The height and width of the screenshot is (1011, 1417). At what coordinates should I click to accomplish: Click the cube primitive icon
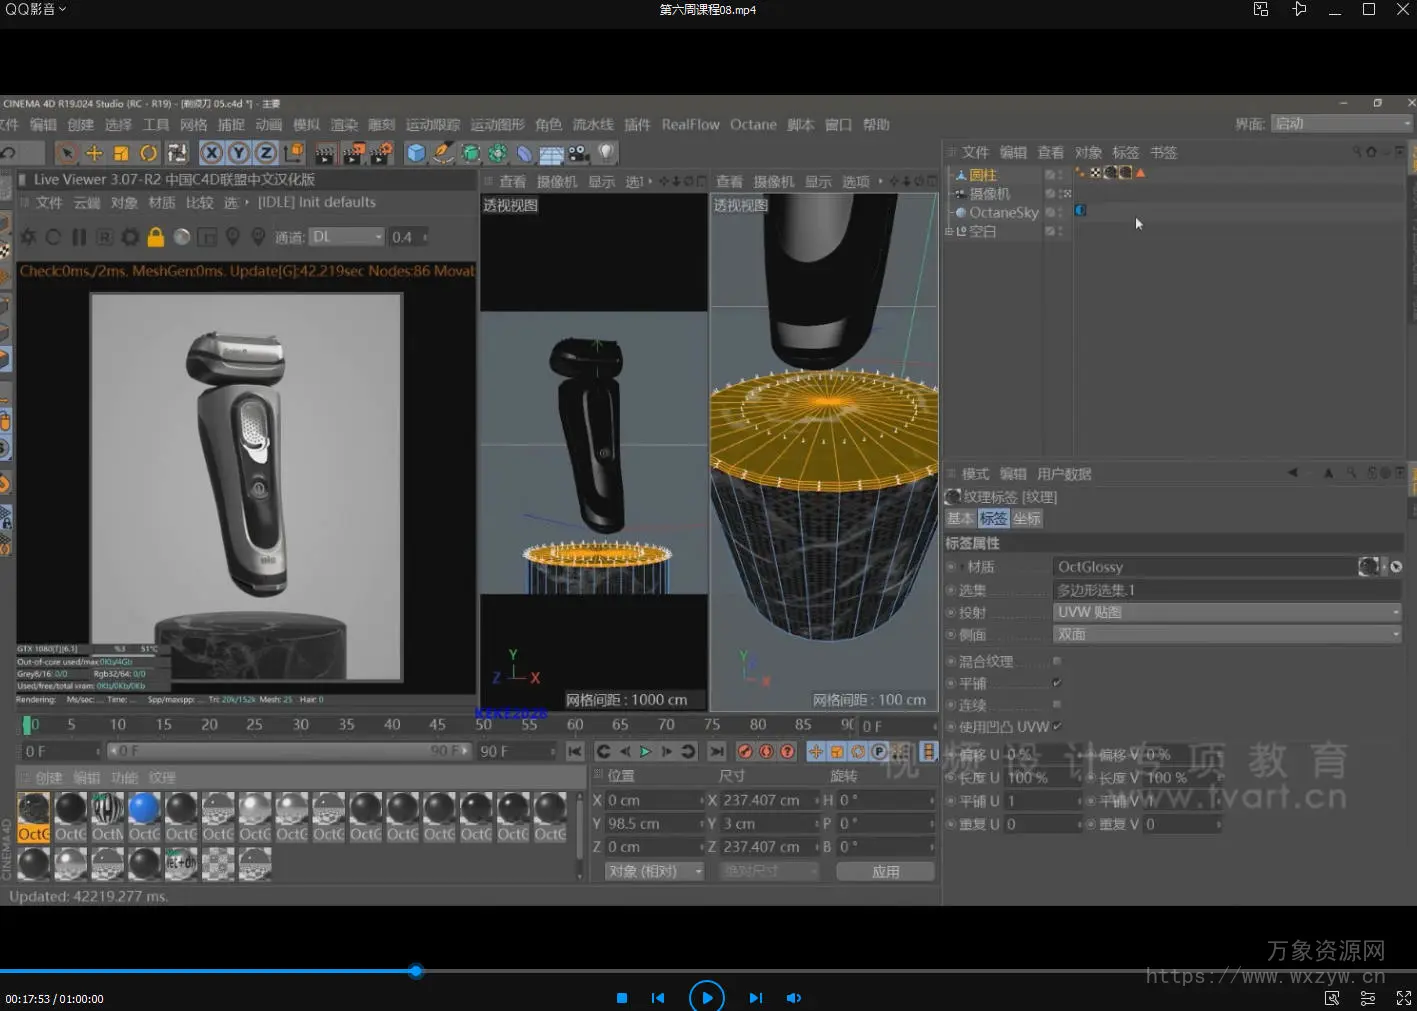(416, 153)
